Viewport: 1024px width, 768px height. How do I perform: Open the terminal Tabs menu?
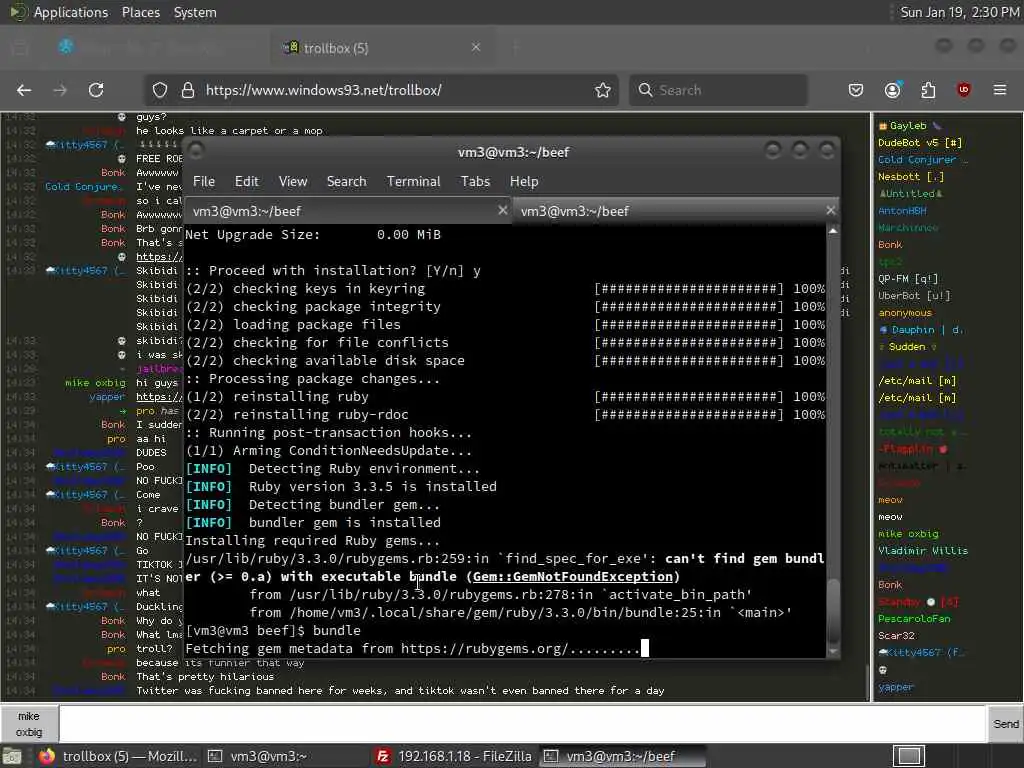point(475,182)
